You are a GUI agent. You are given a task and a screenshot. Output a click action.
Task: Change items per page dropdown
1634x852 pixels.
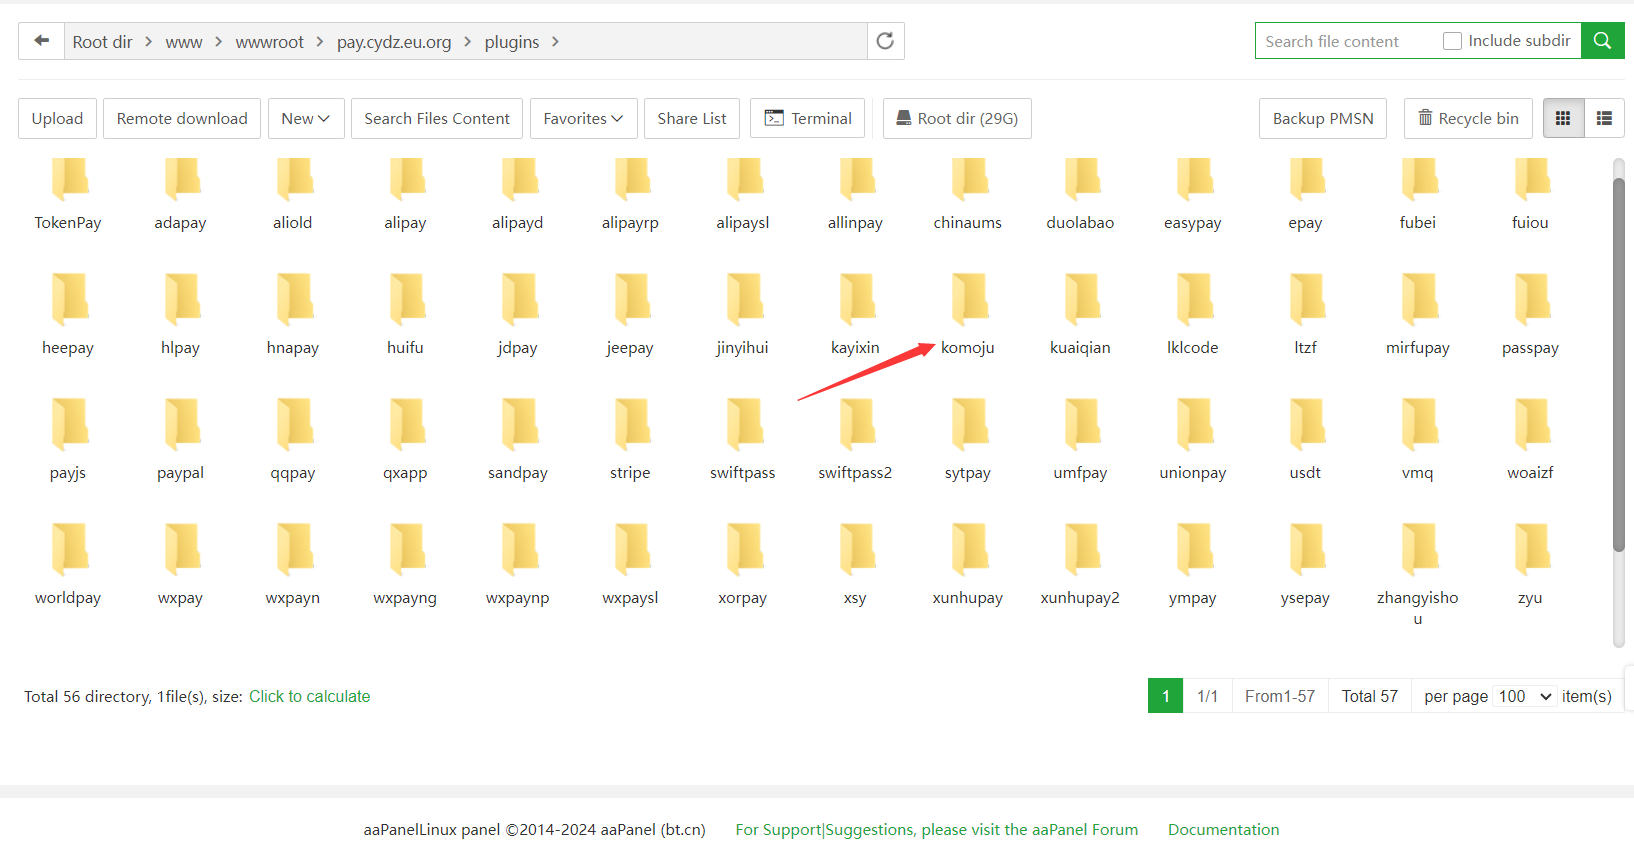point(1524,696)
